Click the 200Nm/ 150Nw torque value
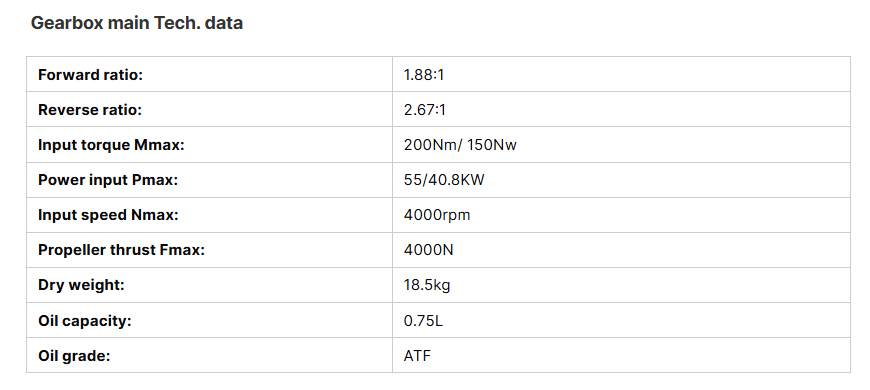The height and width of the screenshot is (390, 870). click(460, 145)
